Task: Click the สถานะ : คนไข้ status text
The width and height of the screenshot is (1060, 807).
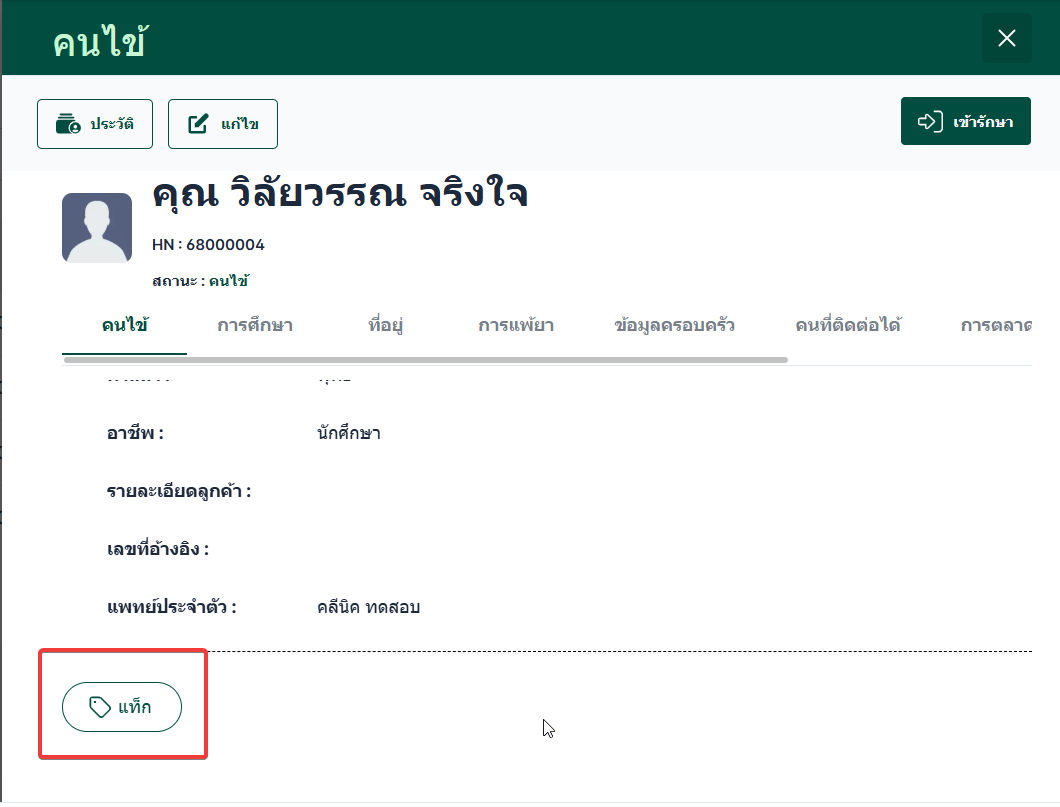Action: click(200, 281)
